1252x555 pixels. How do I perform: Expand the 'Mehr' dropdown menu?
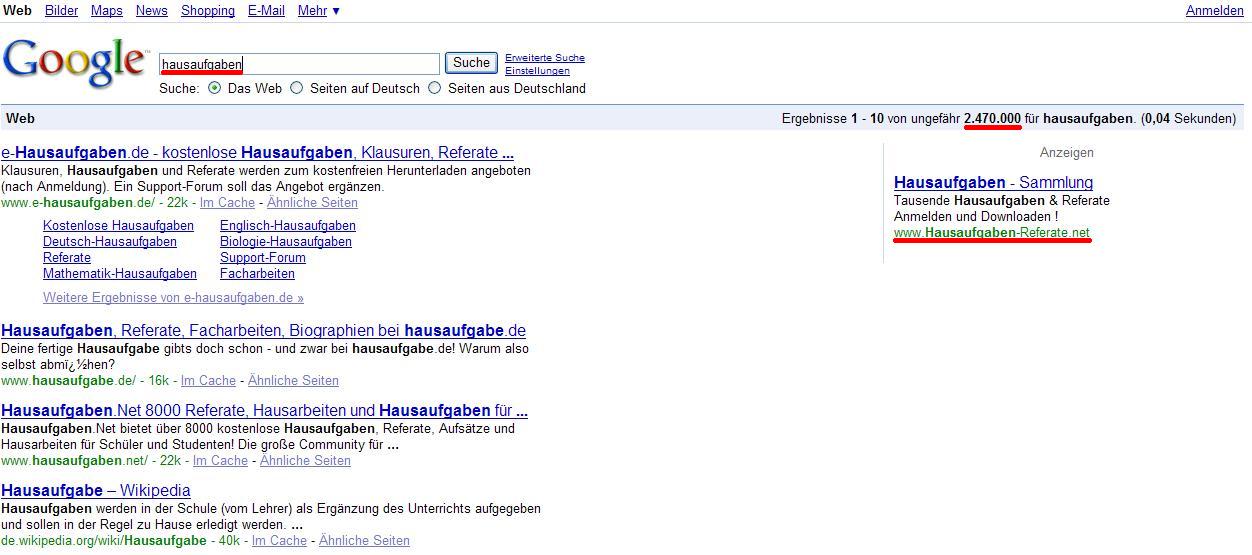click(318, 10)
